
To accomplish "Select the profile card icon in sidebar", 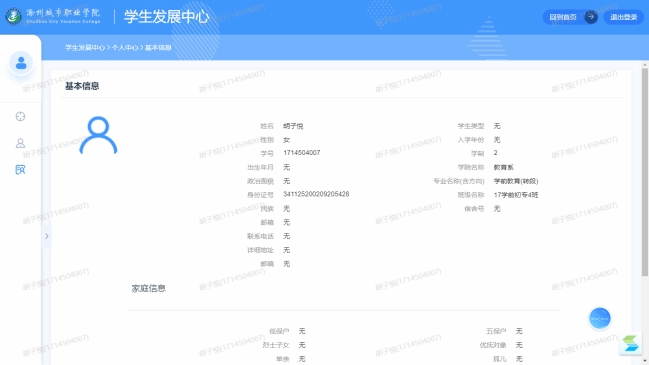I will point(20,170).
